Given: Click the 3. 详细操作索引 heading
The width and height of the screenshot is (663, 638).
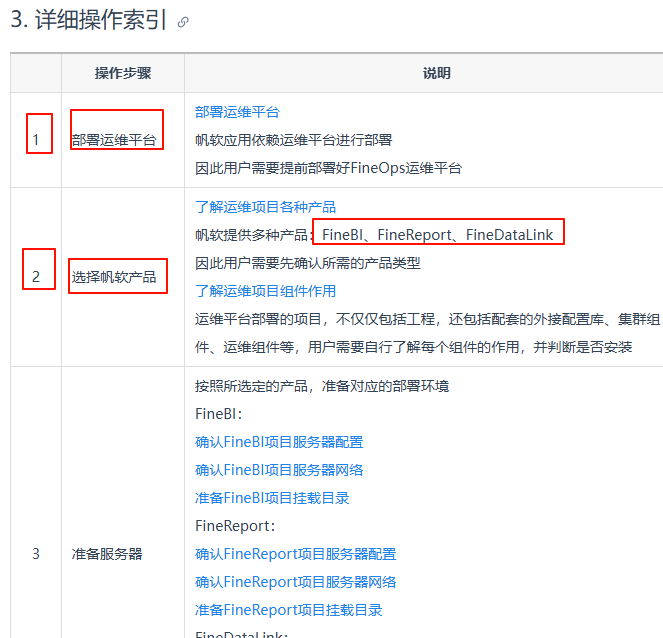Looking at the screenshot, I should tap(88, 20).
